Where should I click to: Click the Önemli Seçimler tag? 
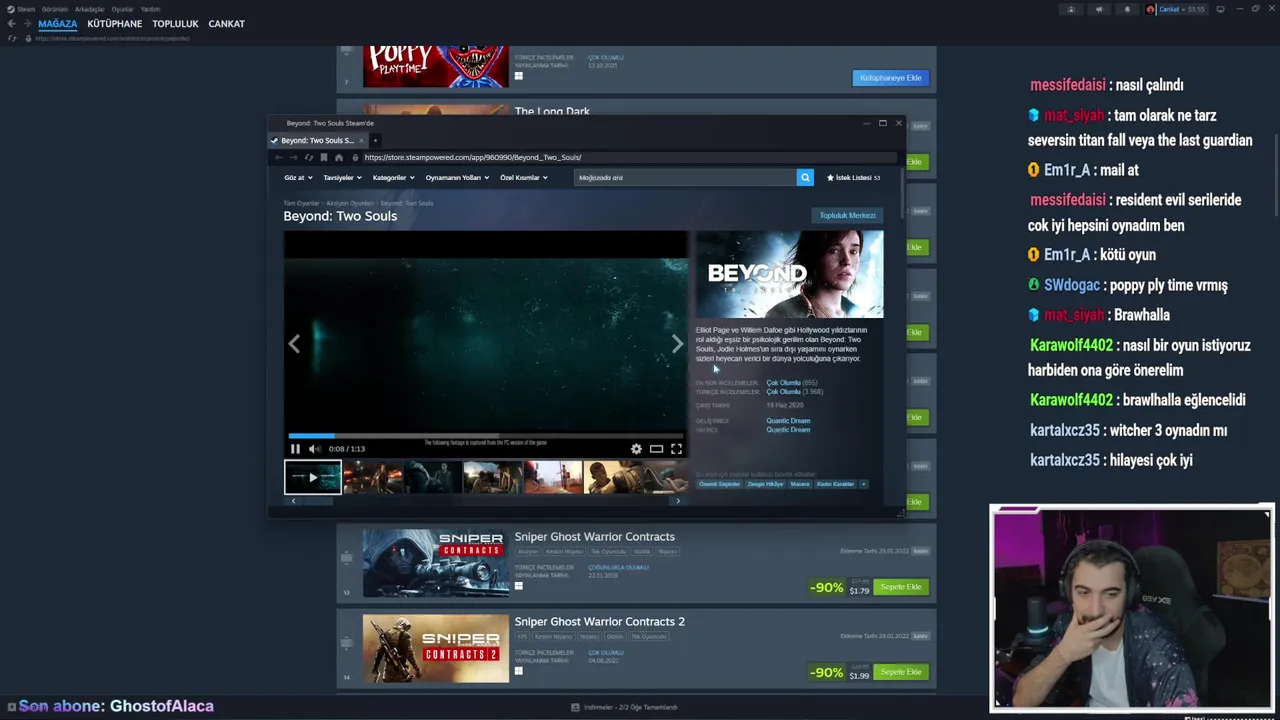(x=719, y=484)
